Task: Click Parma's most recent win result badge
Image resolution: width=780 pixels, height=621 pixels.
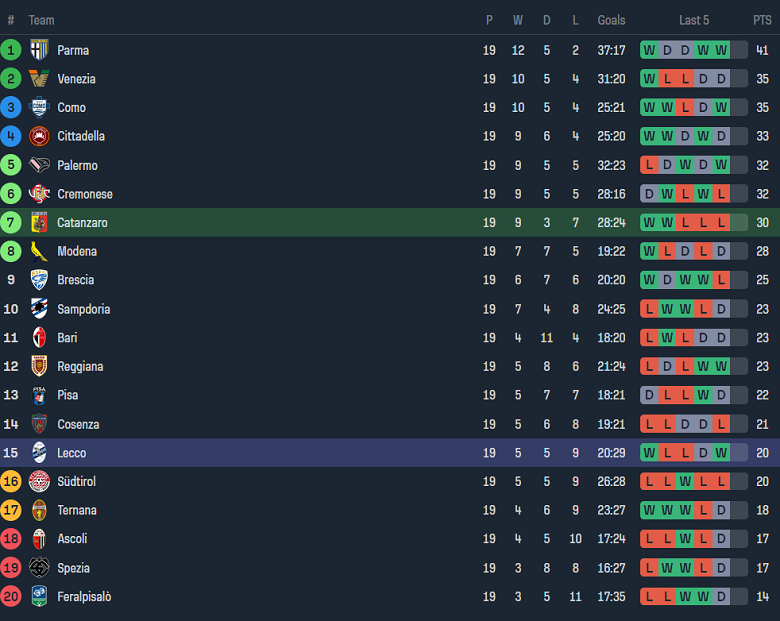Action: [x=721, y=50]
